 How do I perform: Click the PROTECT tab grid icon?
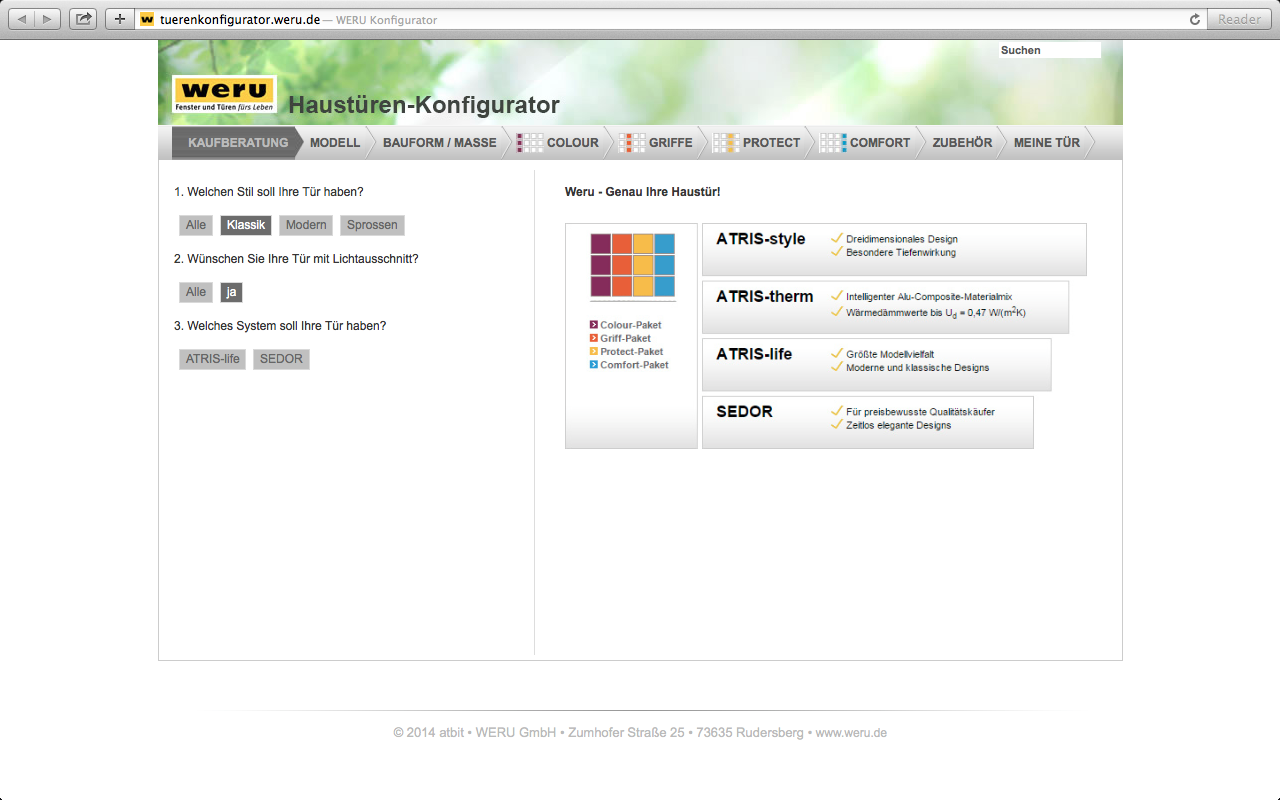pos(726,143)
